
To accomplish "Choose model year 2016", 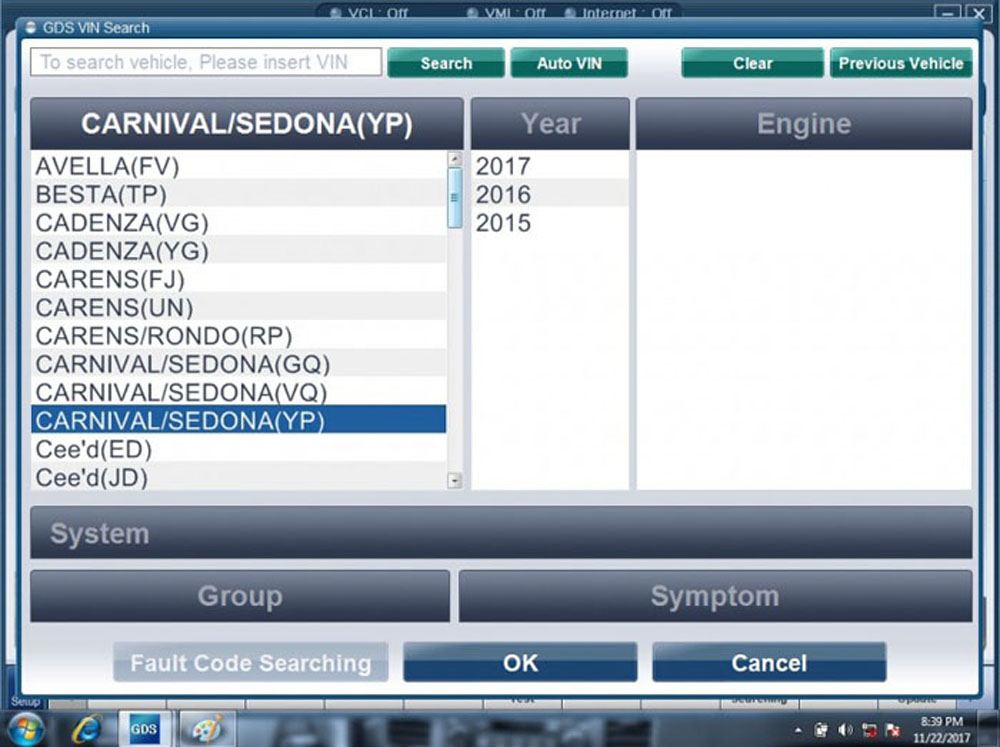I will coord(549,194).
